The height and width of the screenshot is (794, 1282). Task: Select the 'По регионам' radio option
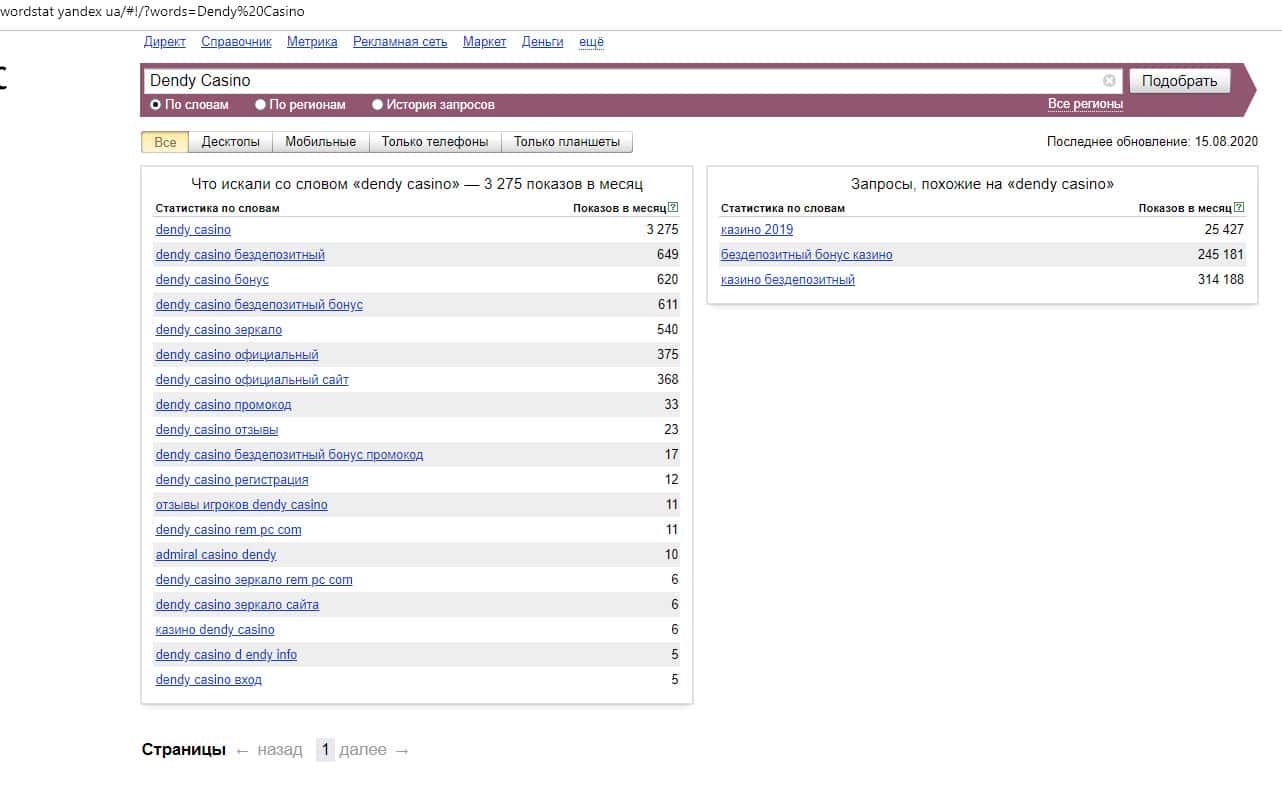coord(261,105)
